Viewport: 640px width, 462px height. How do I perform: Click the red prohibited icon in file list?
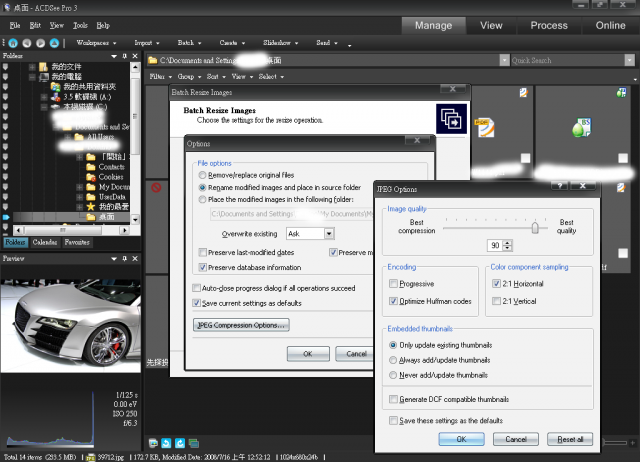156,188
